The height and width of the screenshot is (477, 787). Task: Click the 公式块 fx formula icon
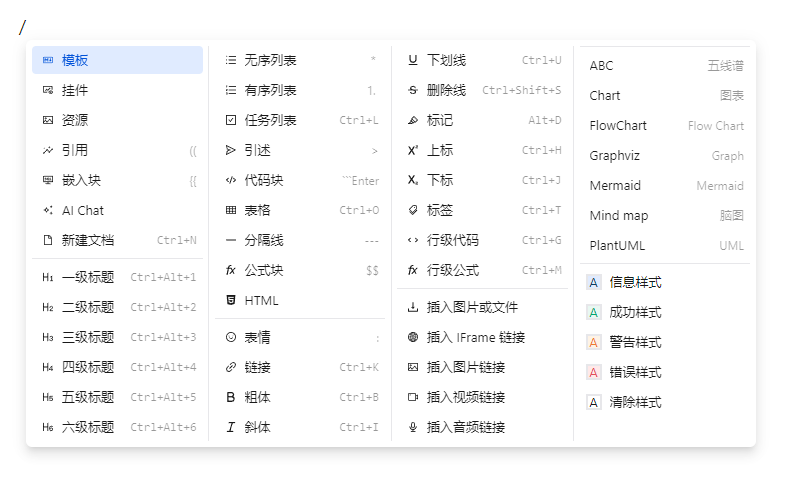pyautogui.click(x=231, y=271)
